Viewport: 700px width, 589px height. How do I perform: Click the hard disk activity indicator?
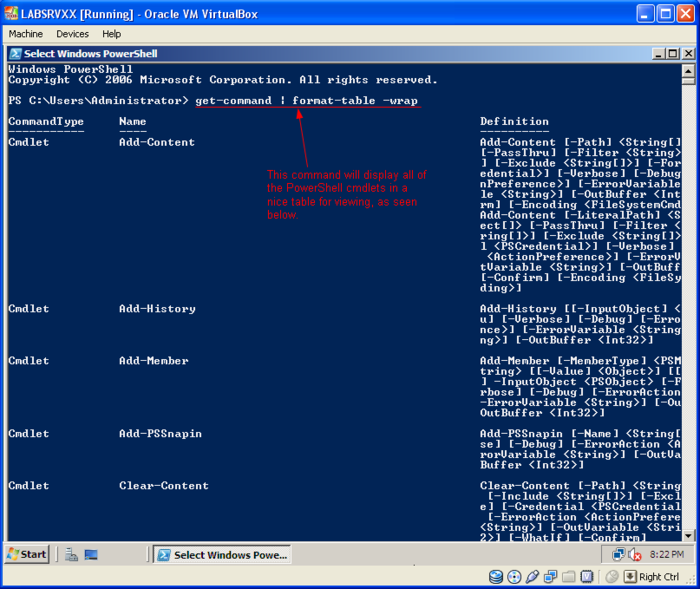(x=496, y=577)
